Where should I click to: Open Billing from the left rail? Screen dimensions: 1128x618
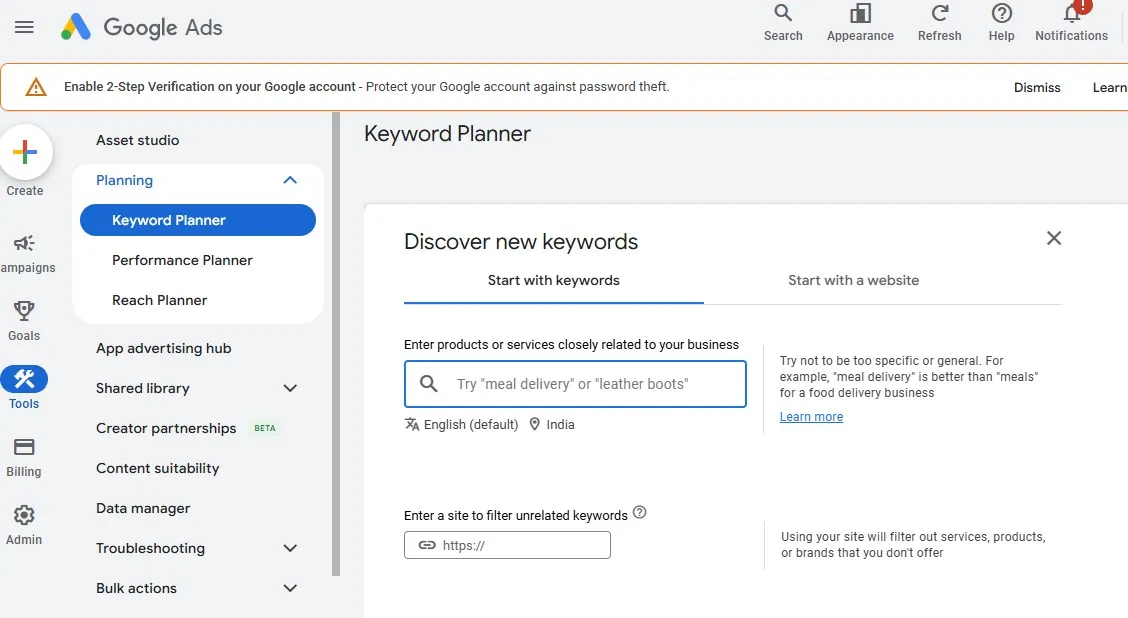pyautogui.click(x=24, y=448)
